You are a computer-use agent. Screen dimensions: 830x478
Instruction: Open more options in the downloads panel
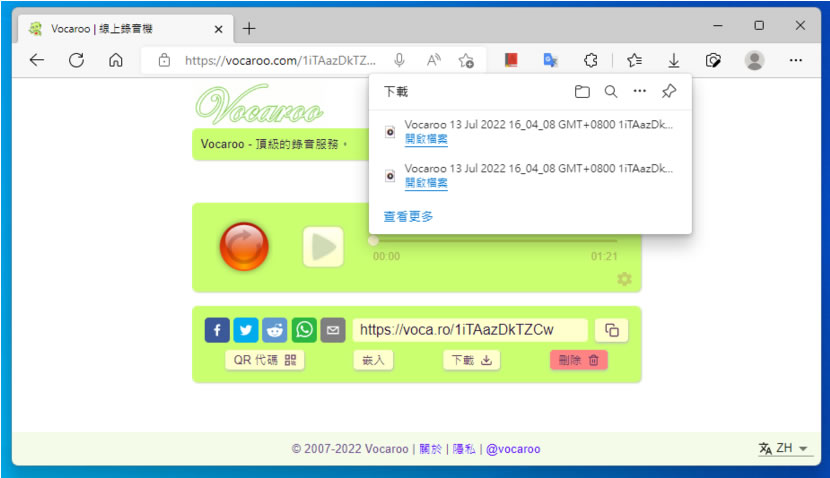tap(639, 91)
